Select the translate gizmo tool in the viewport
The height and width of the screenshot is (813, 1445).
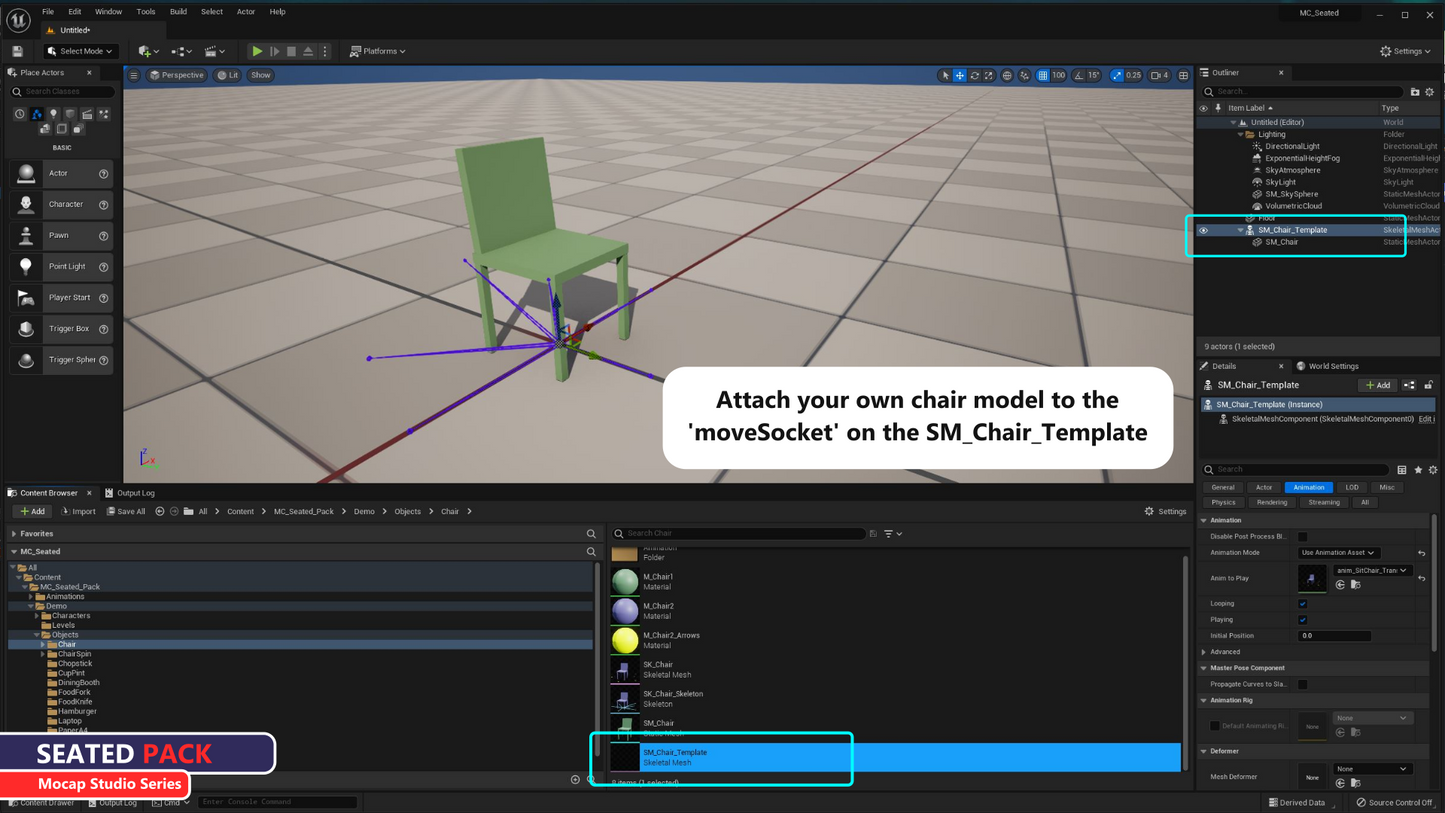959,76
